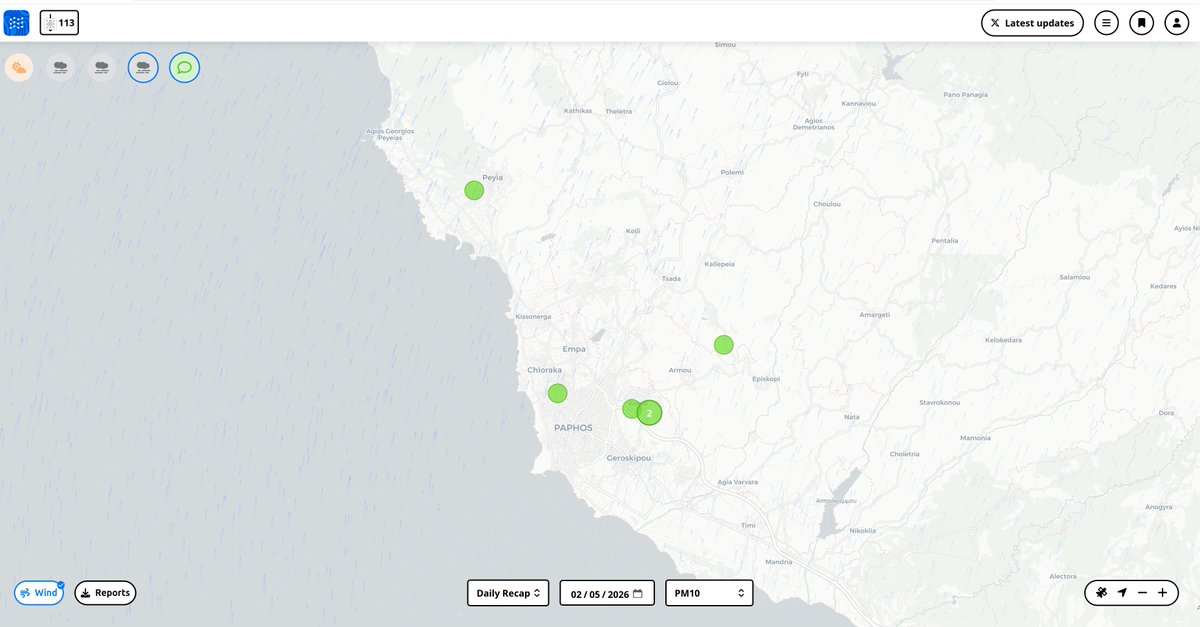Viewport: 1200px width, 627px height.
Task: Toggle the Wind overlay
Action: (x=39, y=593)
